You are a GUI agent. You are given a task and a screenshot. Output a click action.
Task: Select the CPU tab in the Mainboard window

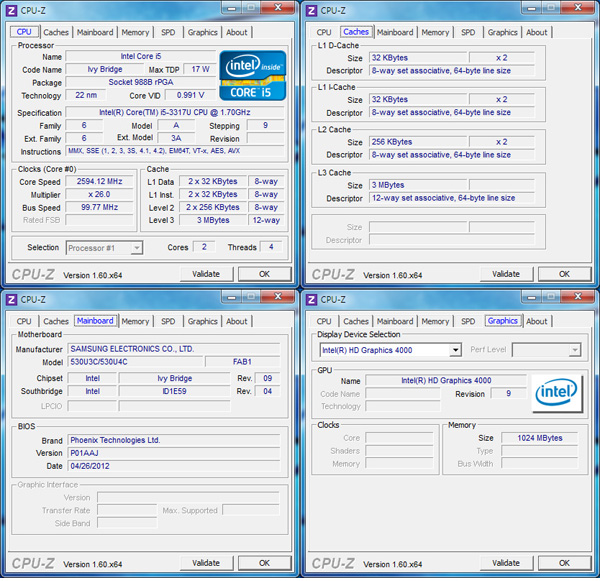(x=24, y=321)
